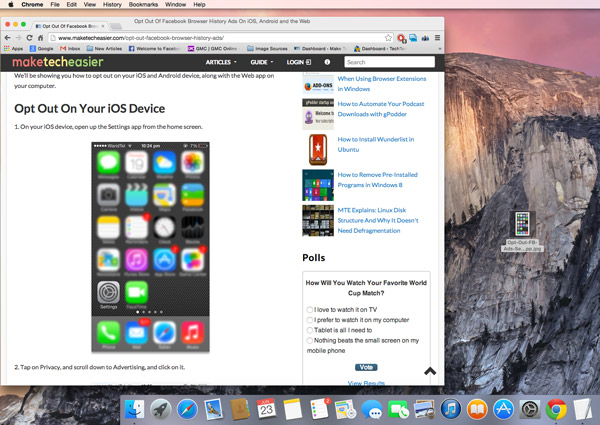Select desktop file Opt-Out-FB-Ads image
This screenshot has width=600, height=425.
tap(522, 231)
